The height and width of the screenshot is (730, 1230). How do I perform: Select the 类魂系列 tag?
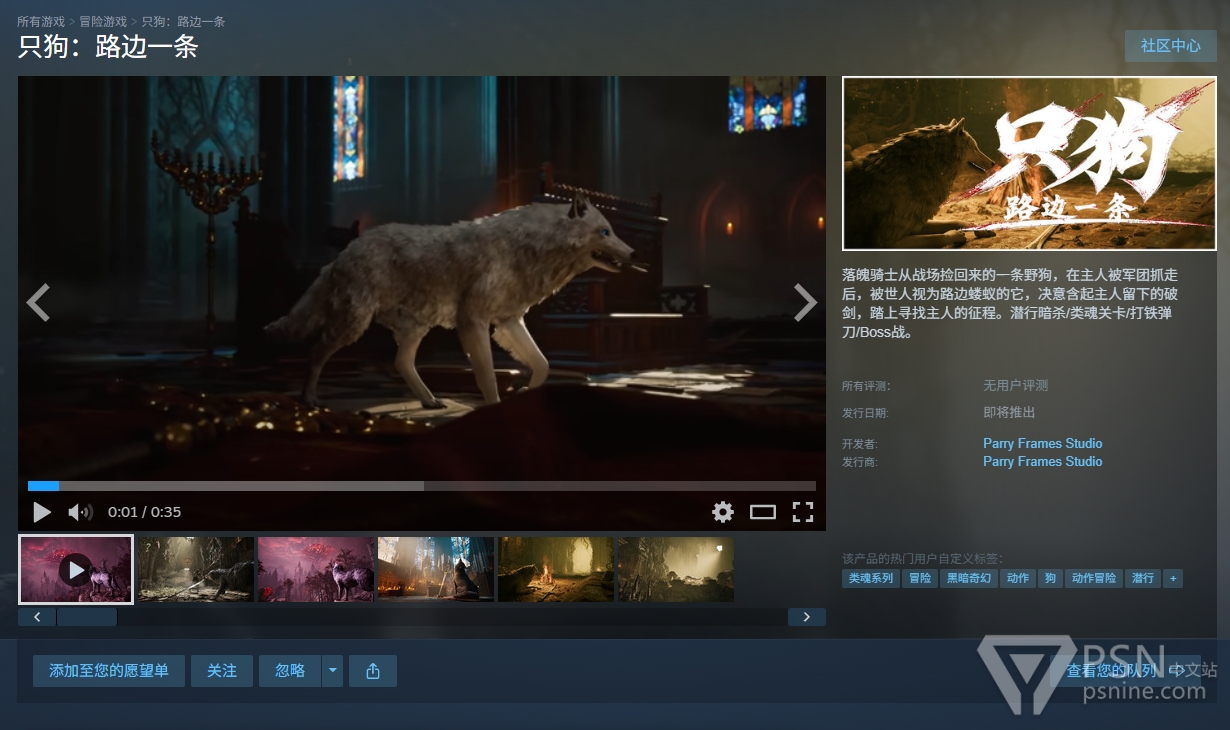click(x=871, y=578)
